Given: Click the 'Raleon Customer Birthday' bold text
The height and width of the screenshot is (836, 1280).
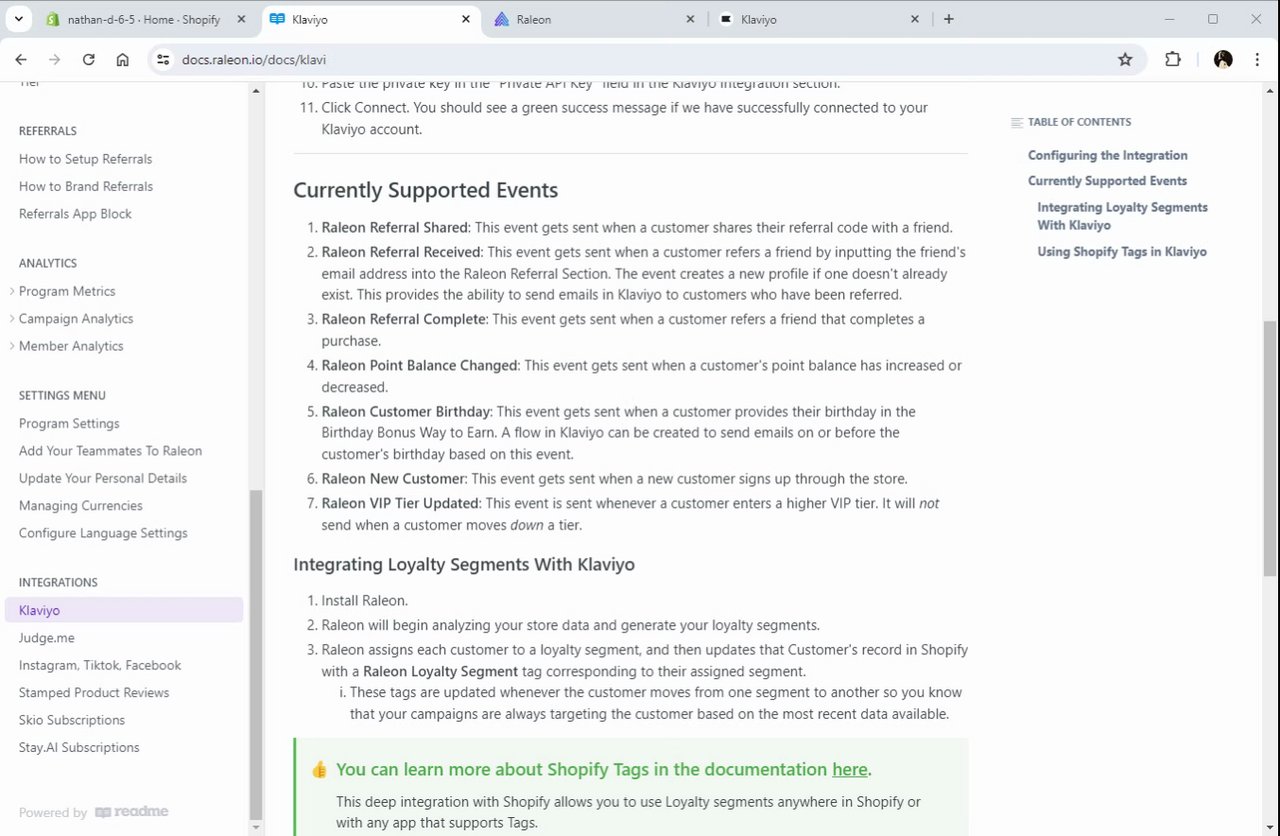Looking at the screenshot, I should [405, 412].
